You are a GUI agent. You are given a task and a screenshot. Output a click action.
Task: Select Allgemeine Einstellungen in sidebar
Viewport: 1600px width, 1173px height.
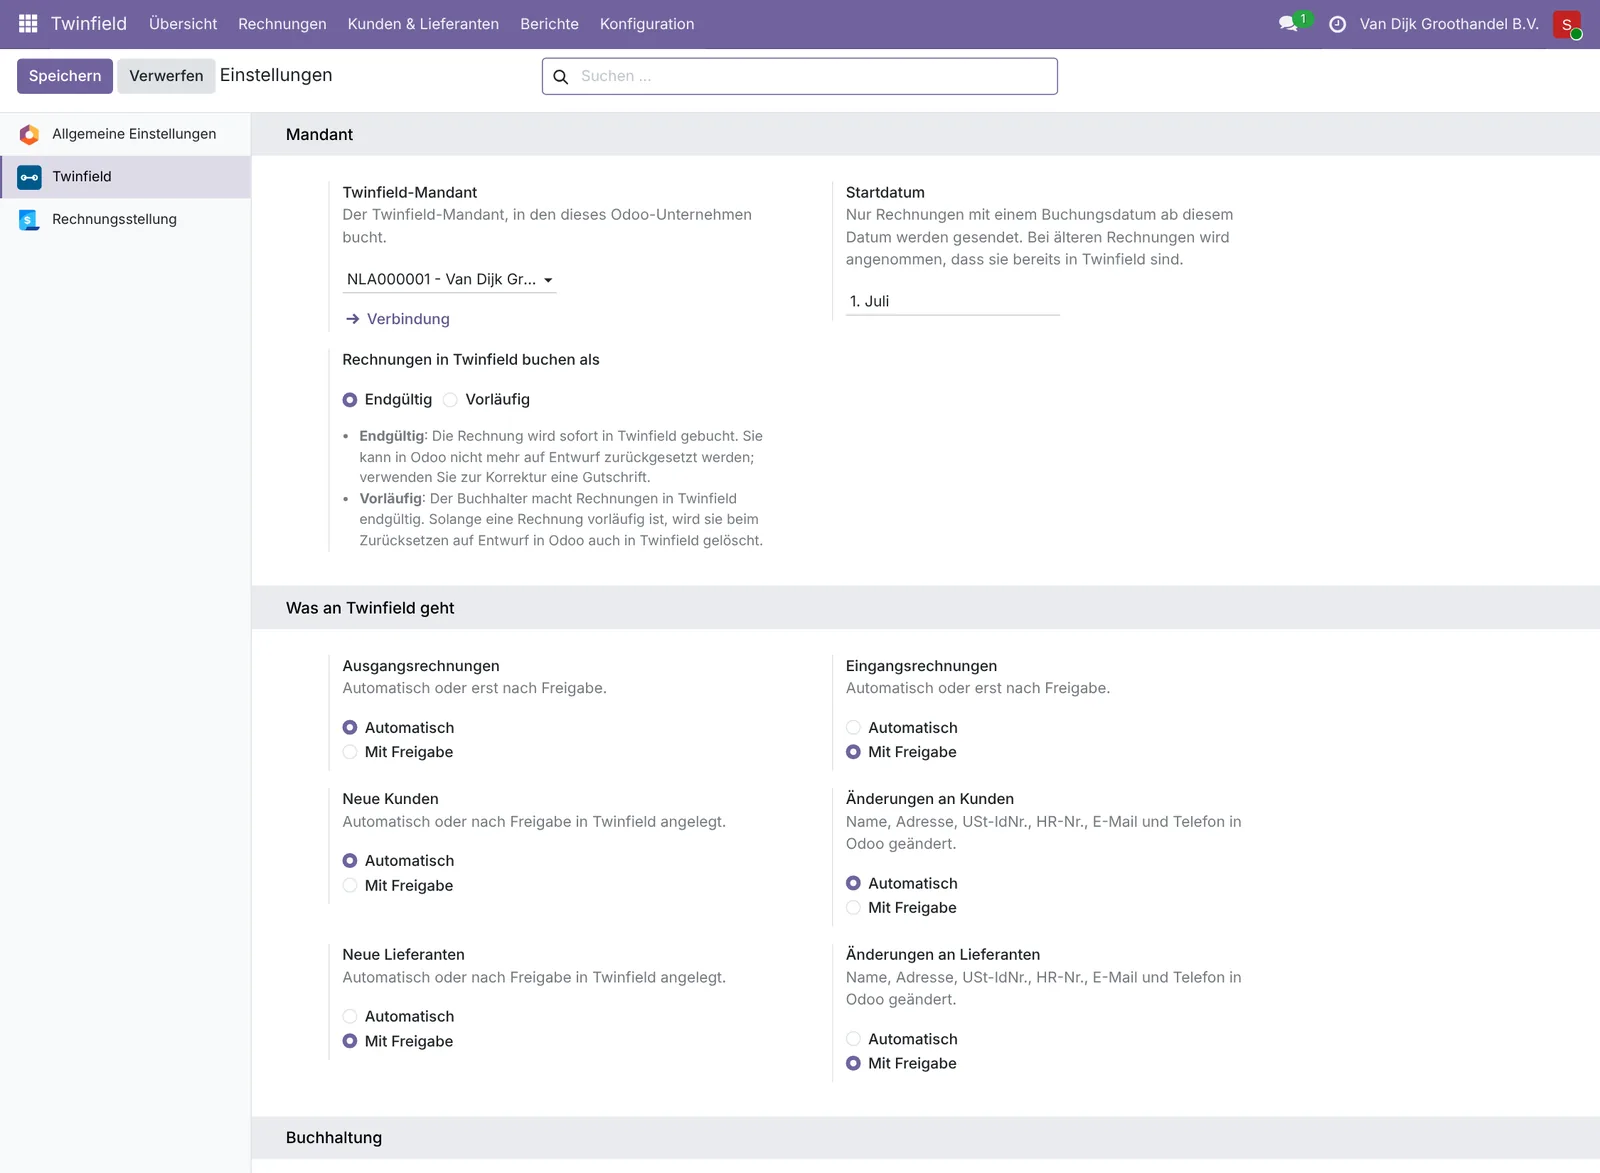click(x=125, y=134)
